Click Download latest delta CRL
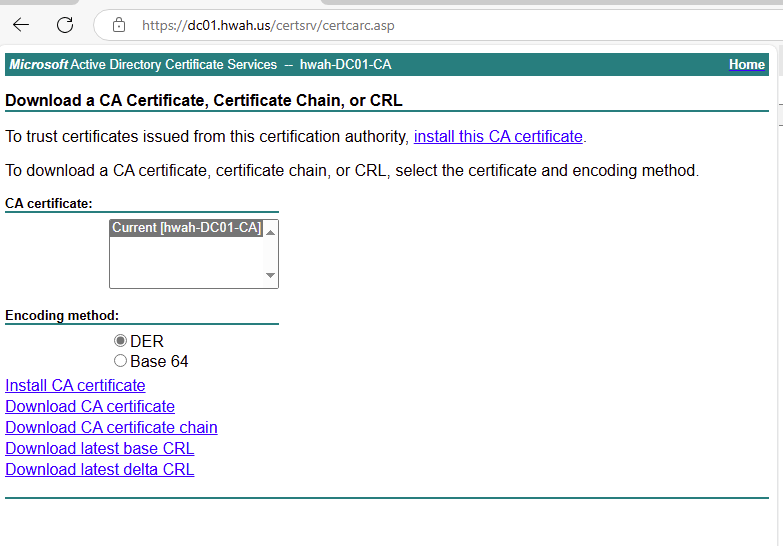Viewport: 783px width, 546px height. point(99,470)
